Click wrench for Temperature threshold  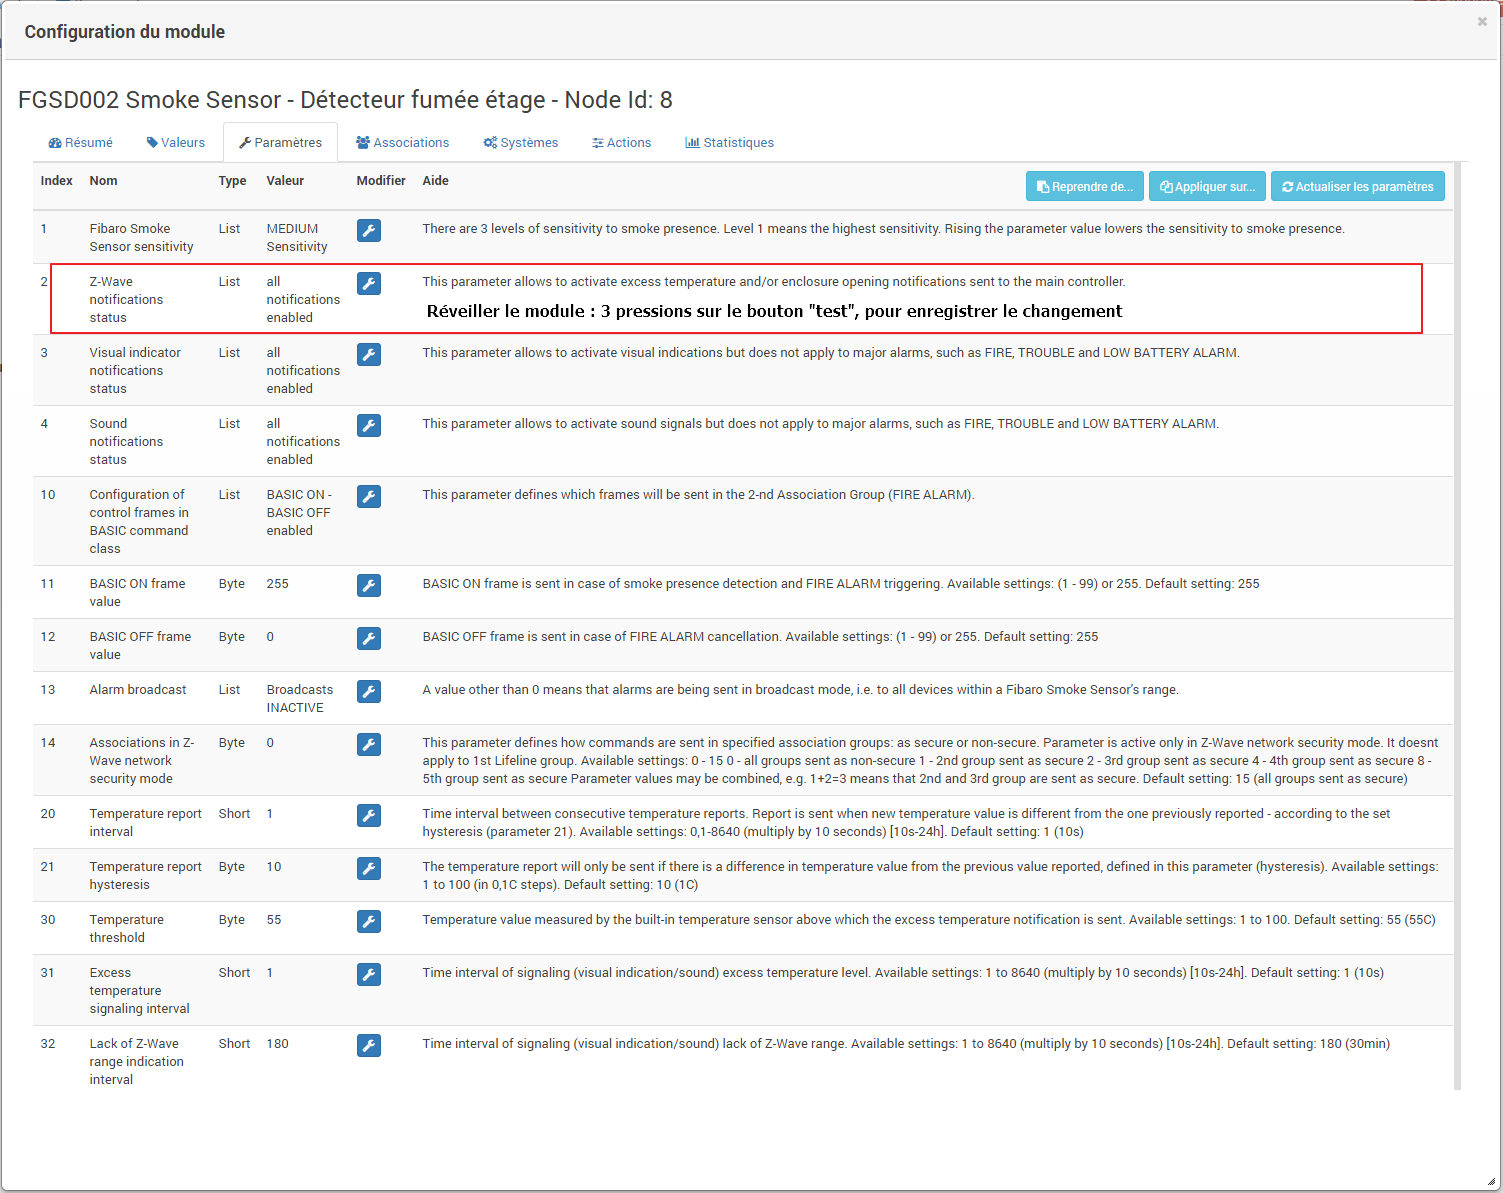(x=369, y=922)
